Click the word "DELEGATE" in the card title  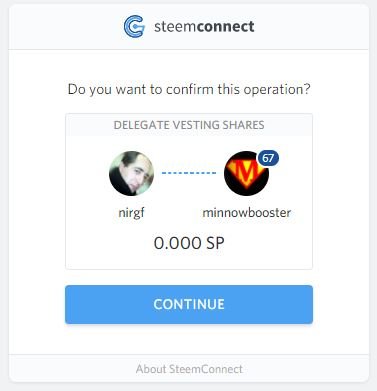click(x=142, y=125)
